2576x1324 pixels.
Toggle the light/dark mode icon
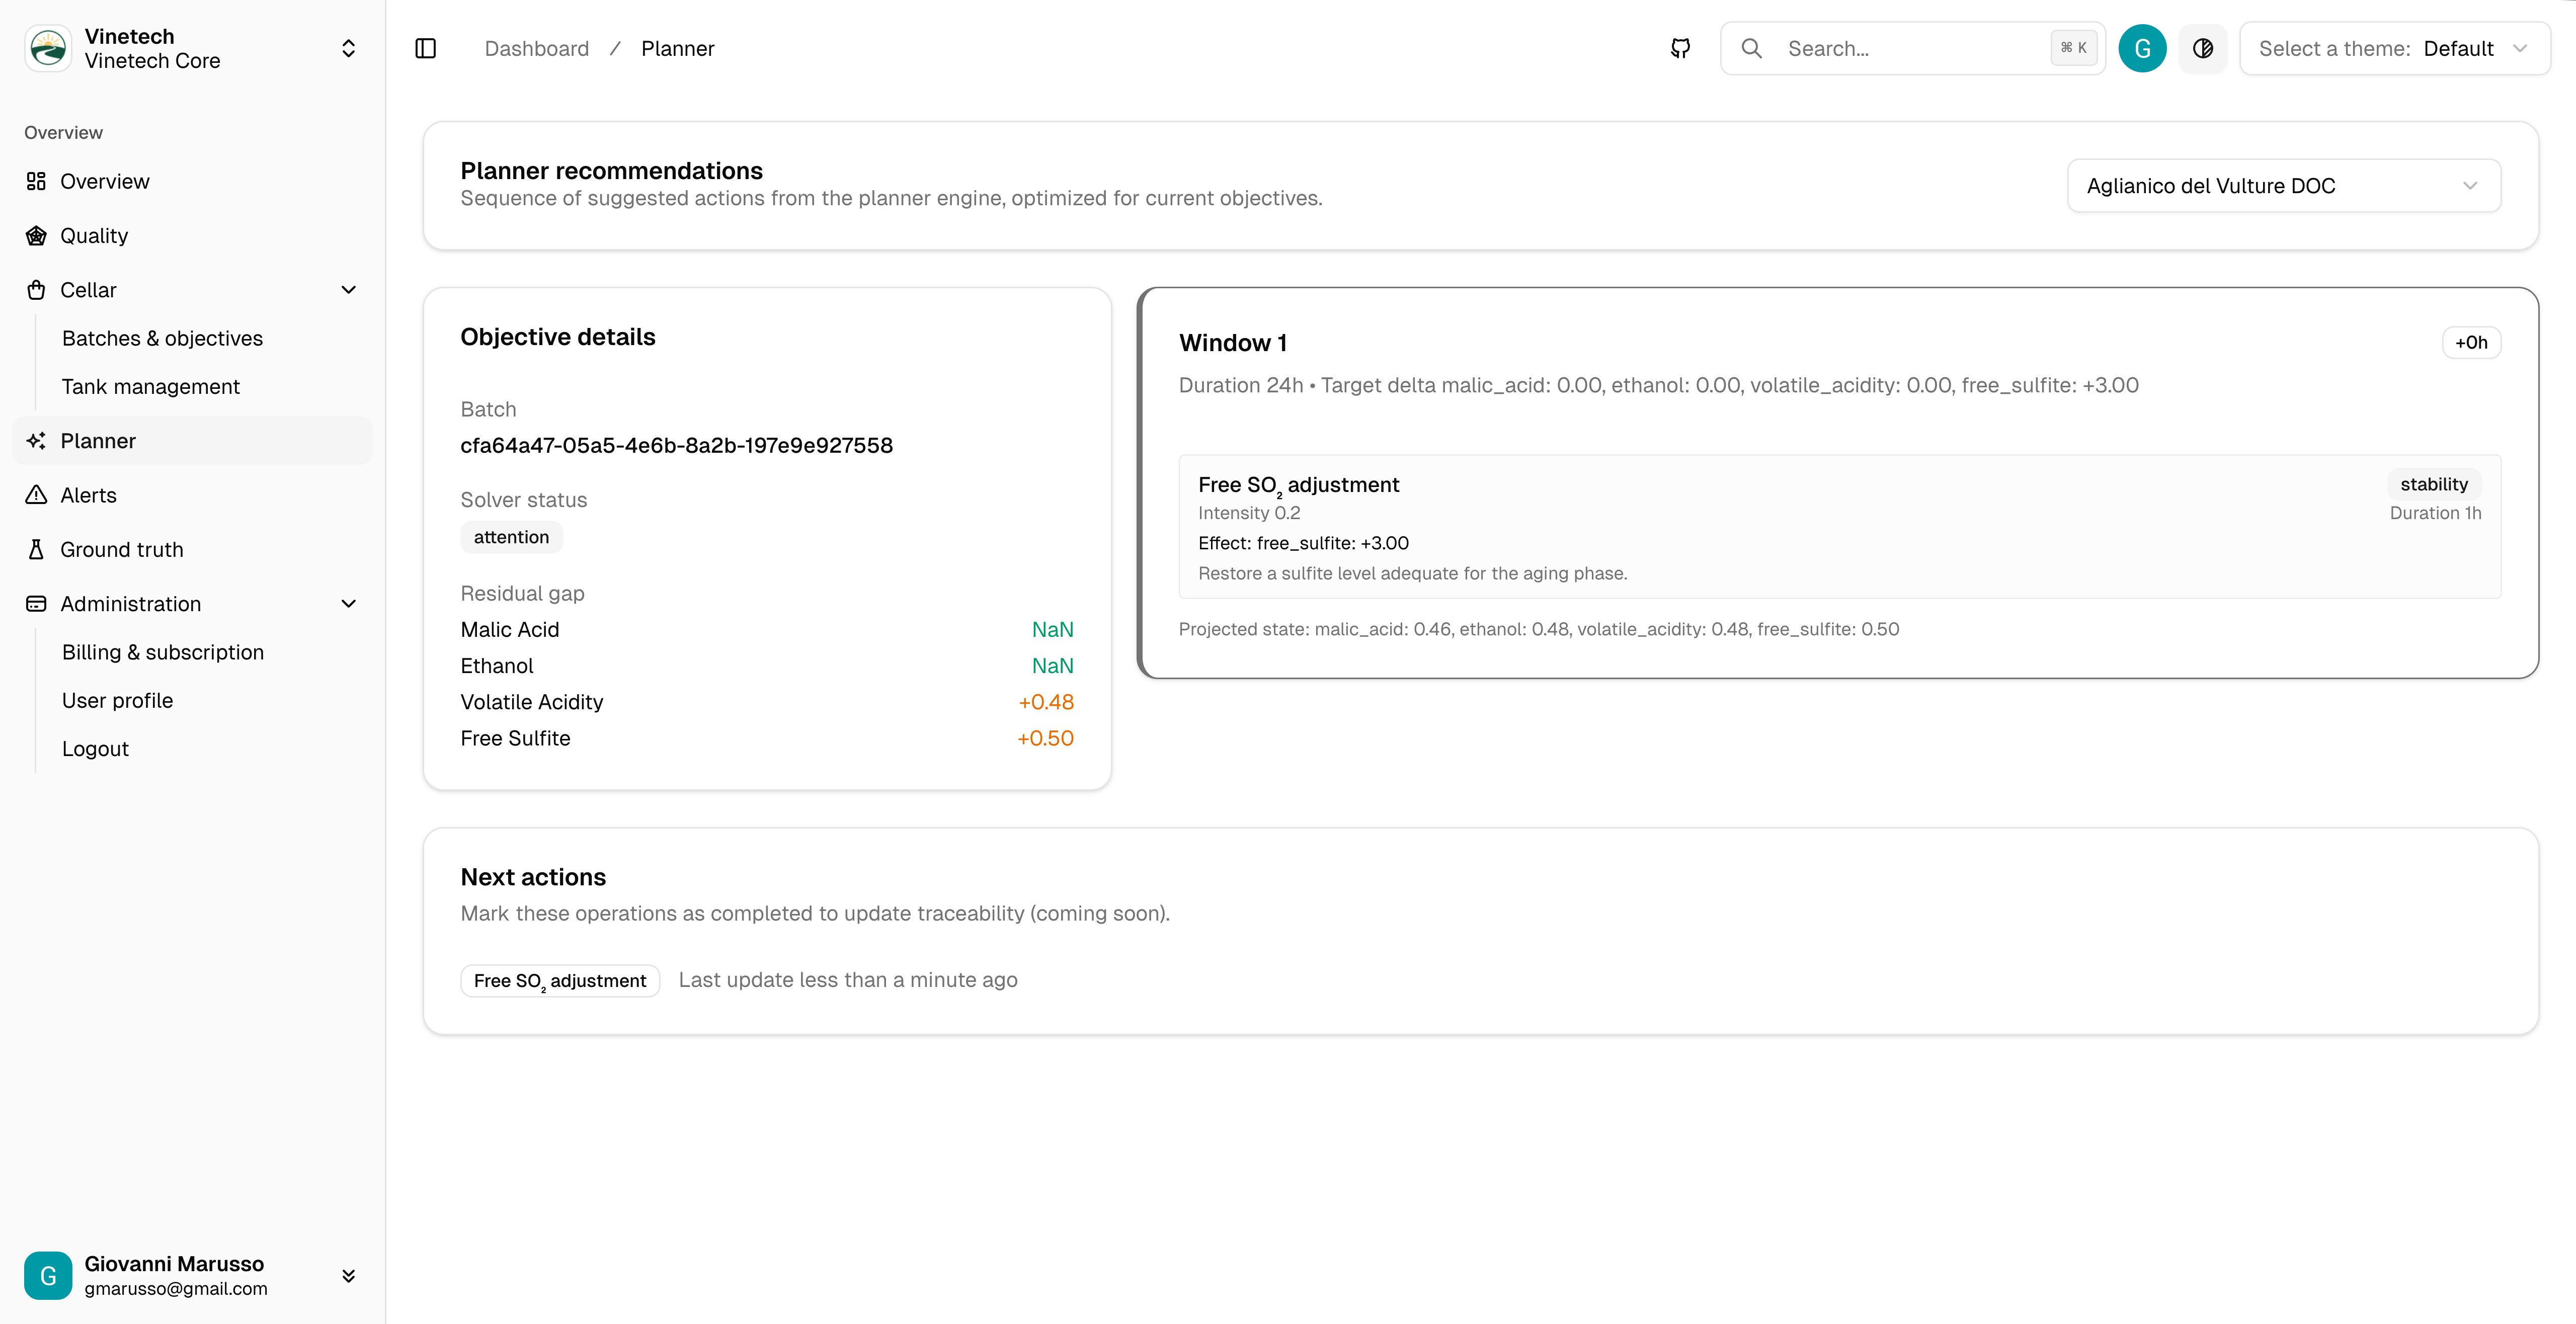pyautogui.click(x=2202, y=48)
